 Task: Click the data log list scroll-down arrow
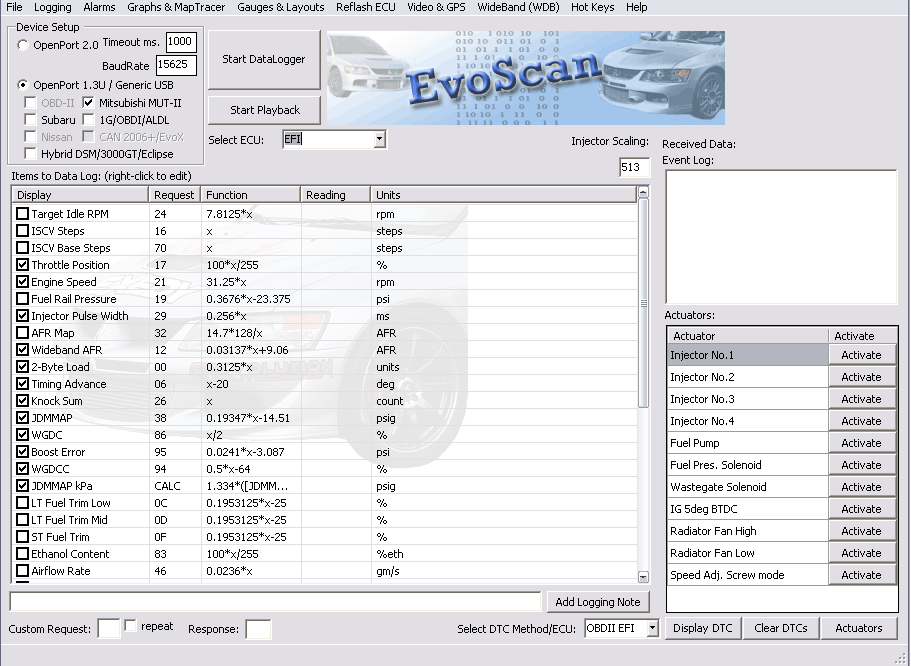[643, 577]
